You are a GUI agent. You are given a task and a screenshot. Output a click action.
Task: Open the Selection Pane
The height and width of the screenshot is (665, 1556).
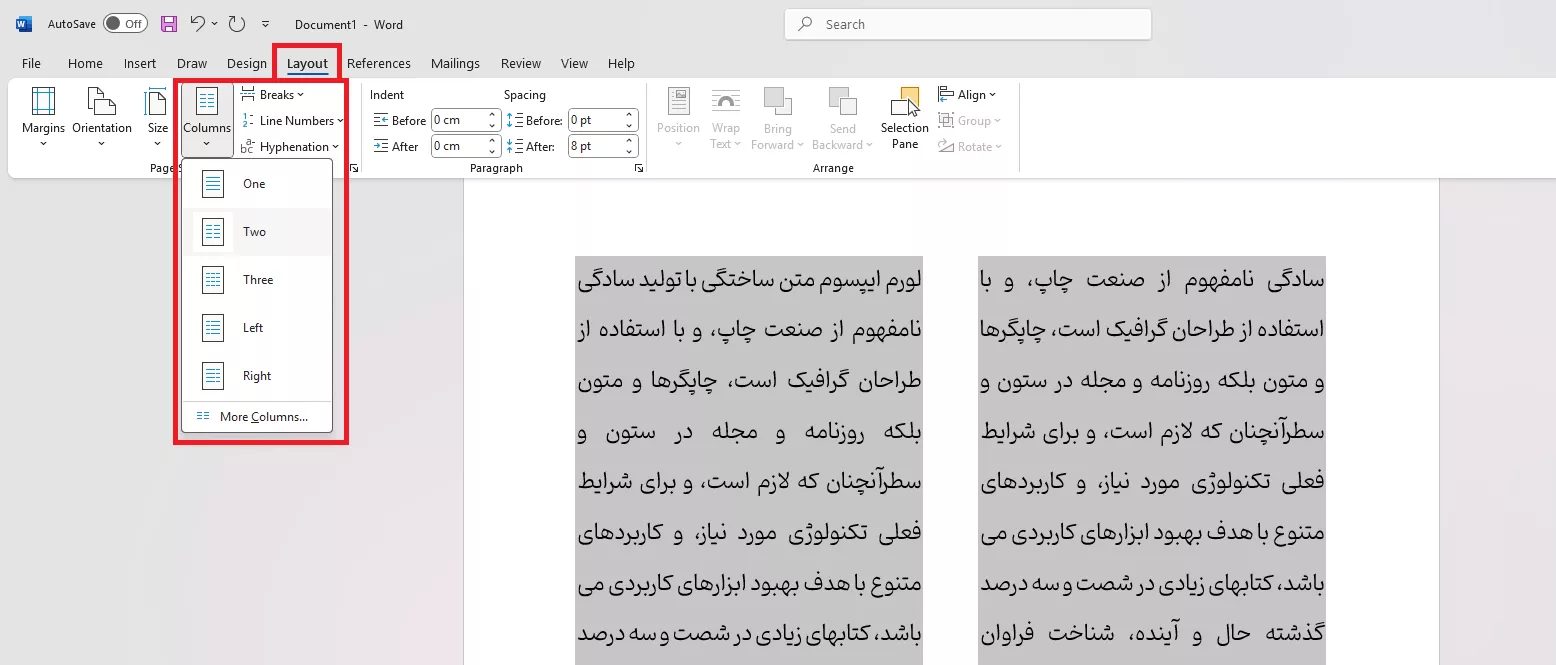[x=905, y=118]
